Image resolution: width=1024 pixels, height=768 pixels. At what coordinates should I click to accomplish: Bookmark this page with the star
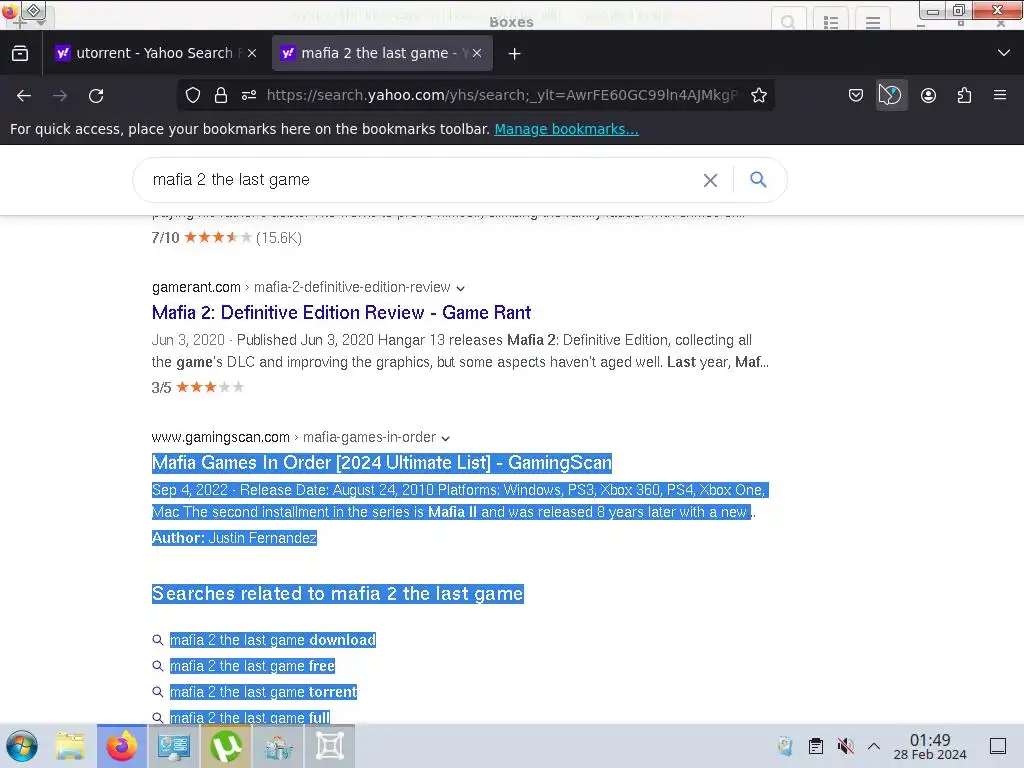point(759,95)
